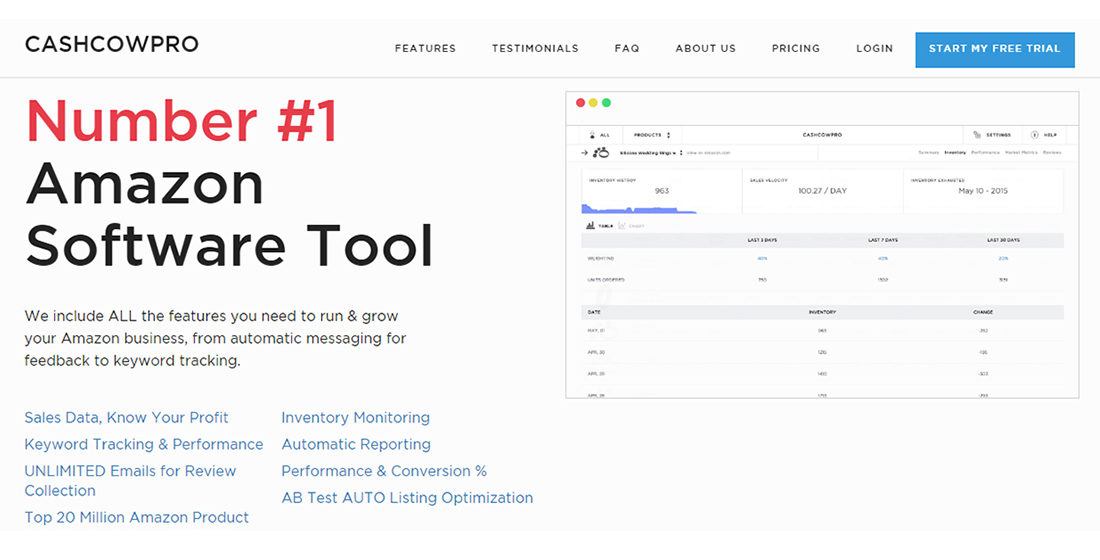1100x560 pixels.
Task: Click the UNITS ORDERED row label
Action: click(606, 279)
